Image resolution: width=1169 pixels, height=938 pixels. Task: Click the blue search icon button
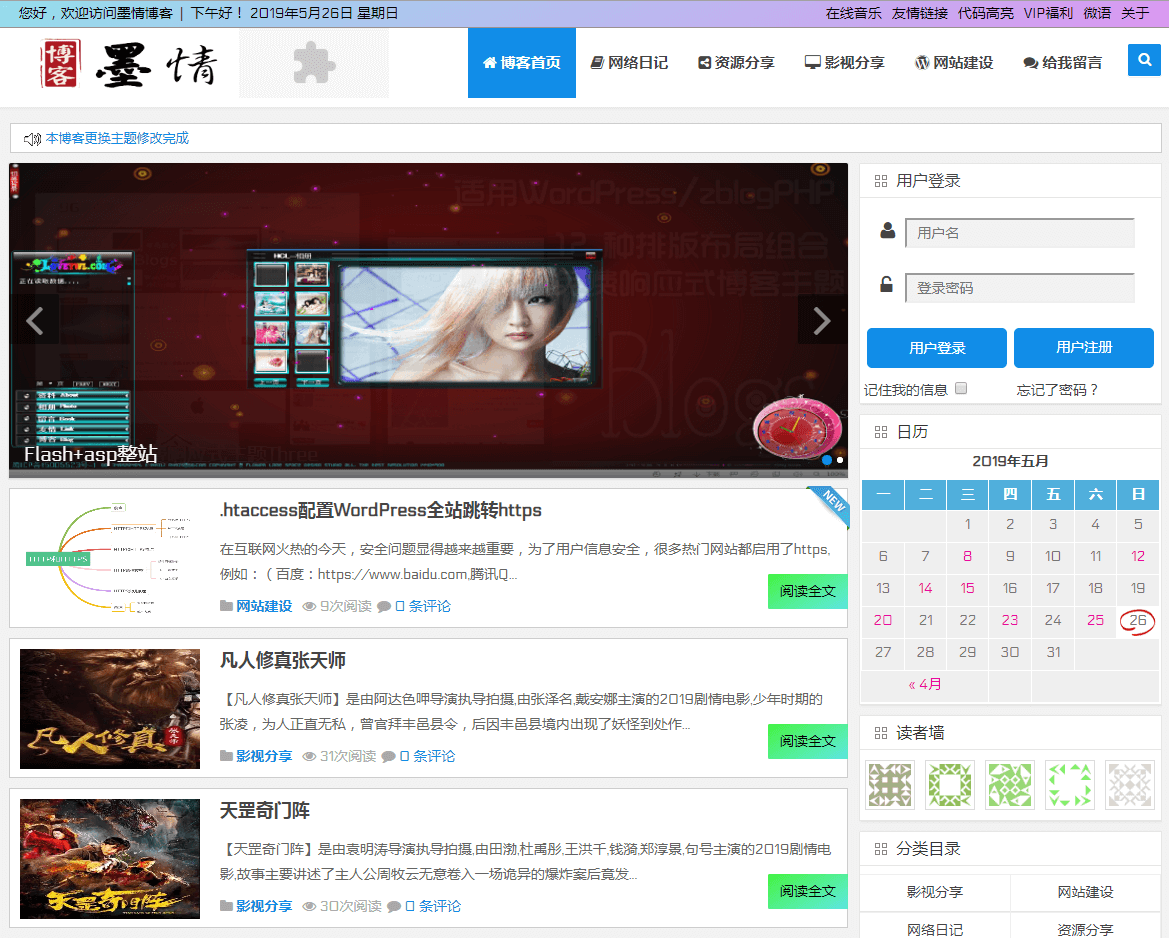pyautogui.click(x=1144, y=60)
